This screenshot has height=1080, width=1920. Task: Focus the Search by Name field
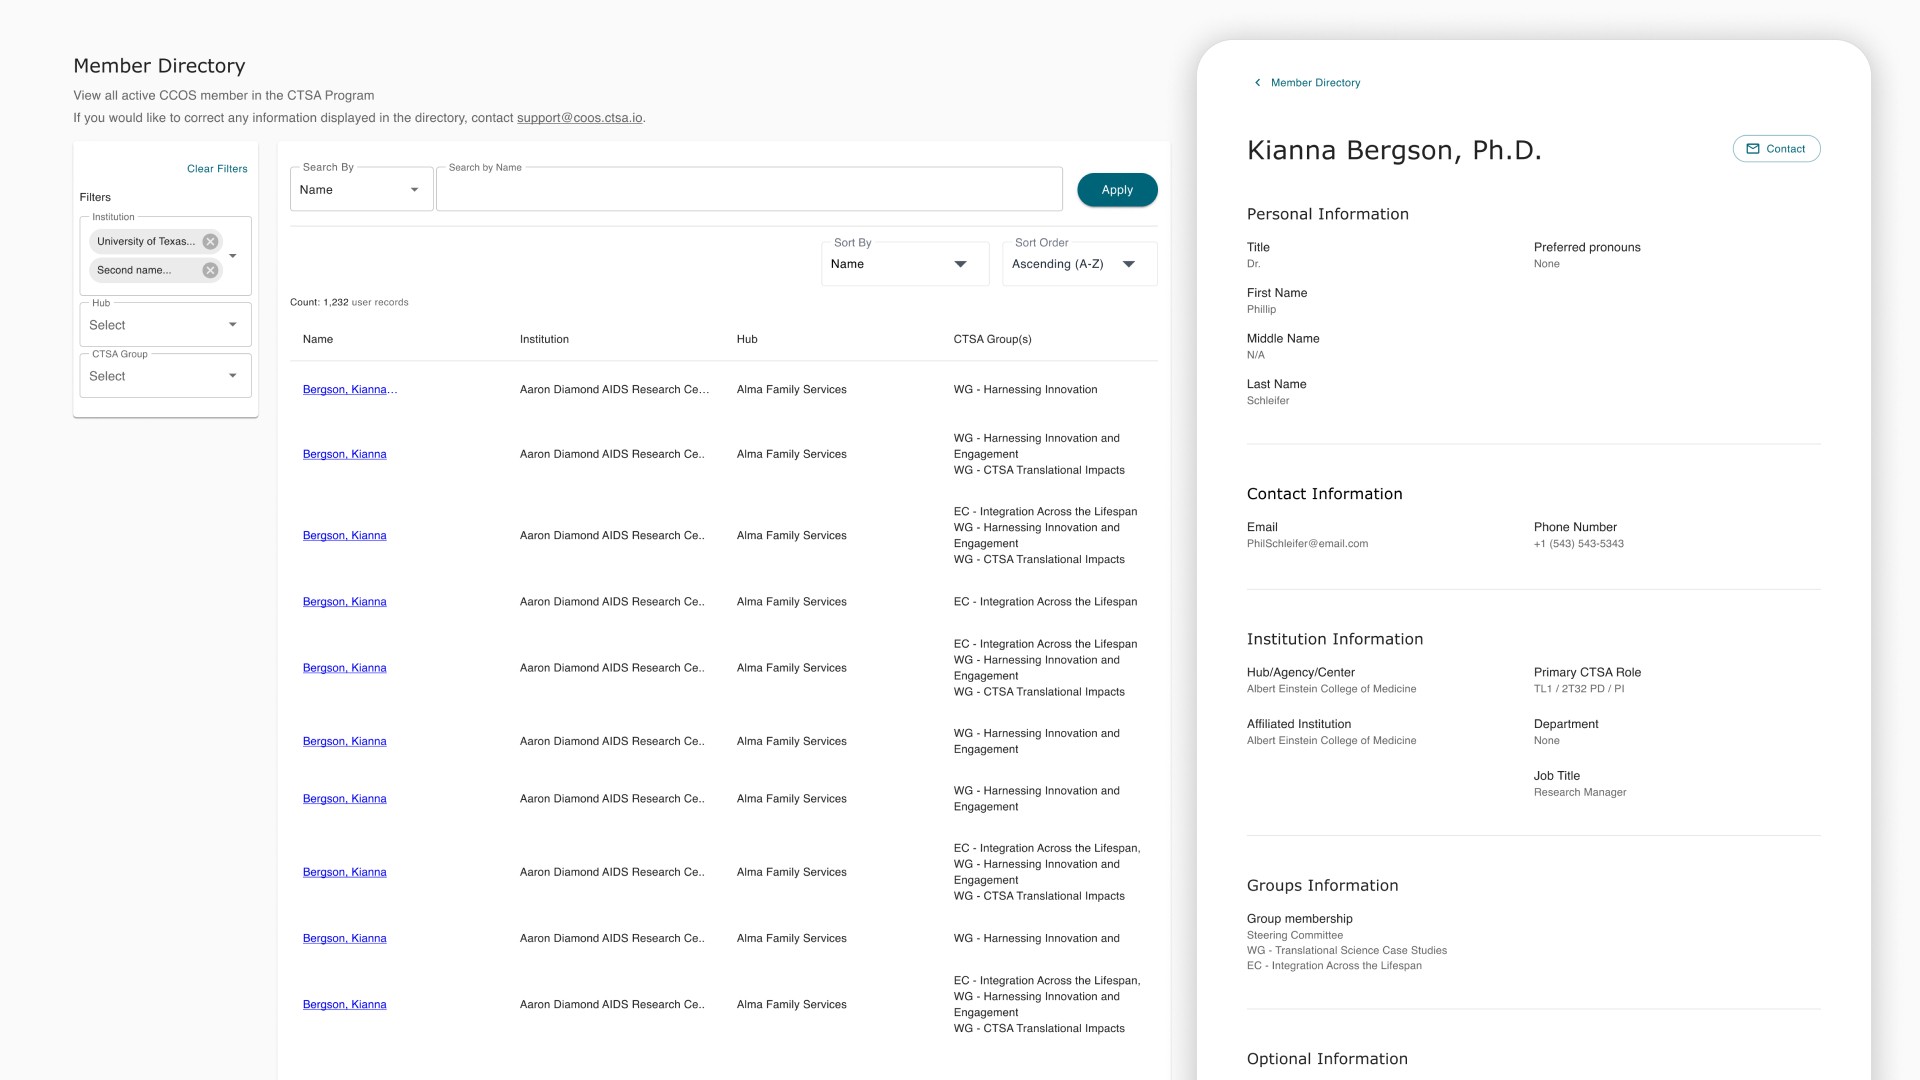pyautogui.click(x=749, y=190)
